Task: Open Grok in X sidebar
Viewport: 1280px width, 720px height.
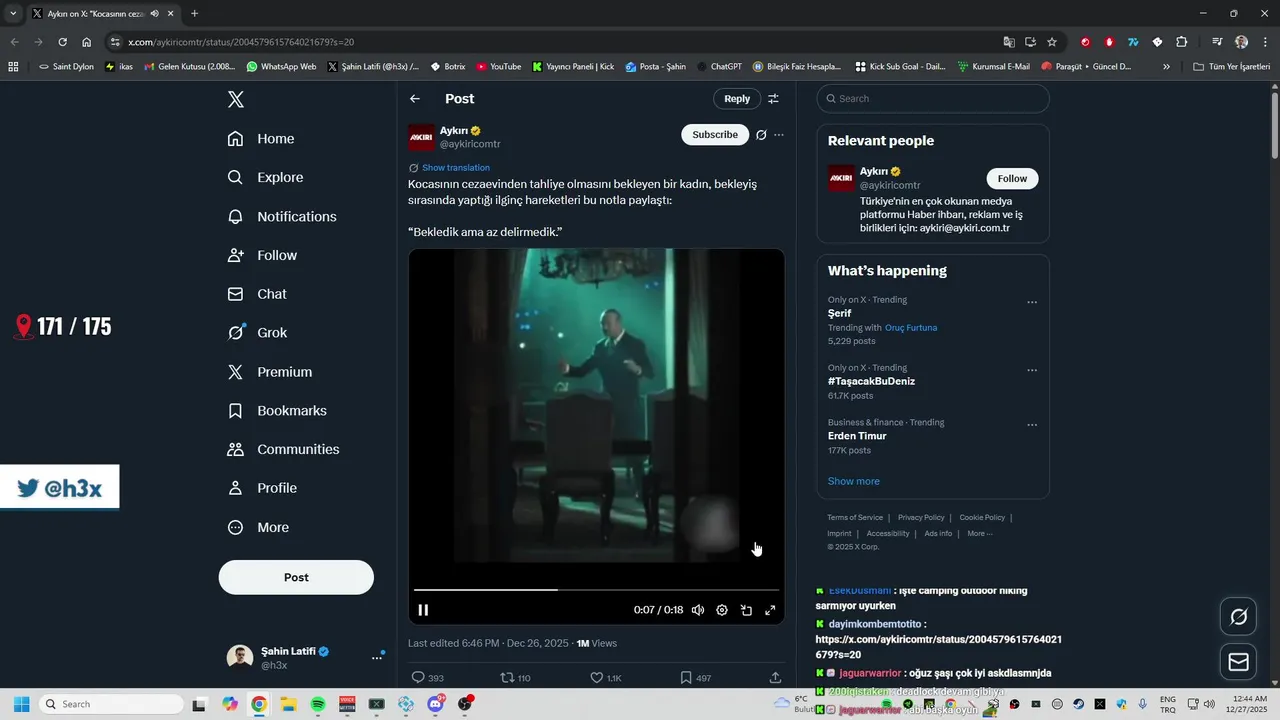Action: (257, 333)
